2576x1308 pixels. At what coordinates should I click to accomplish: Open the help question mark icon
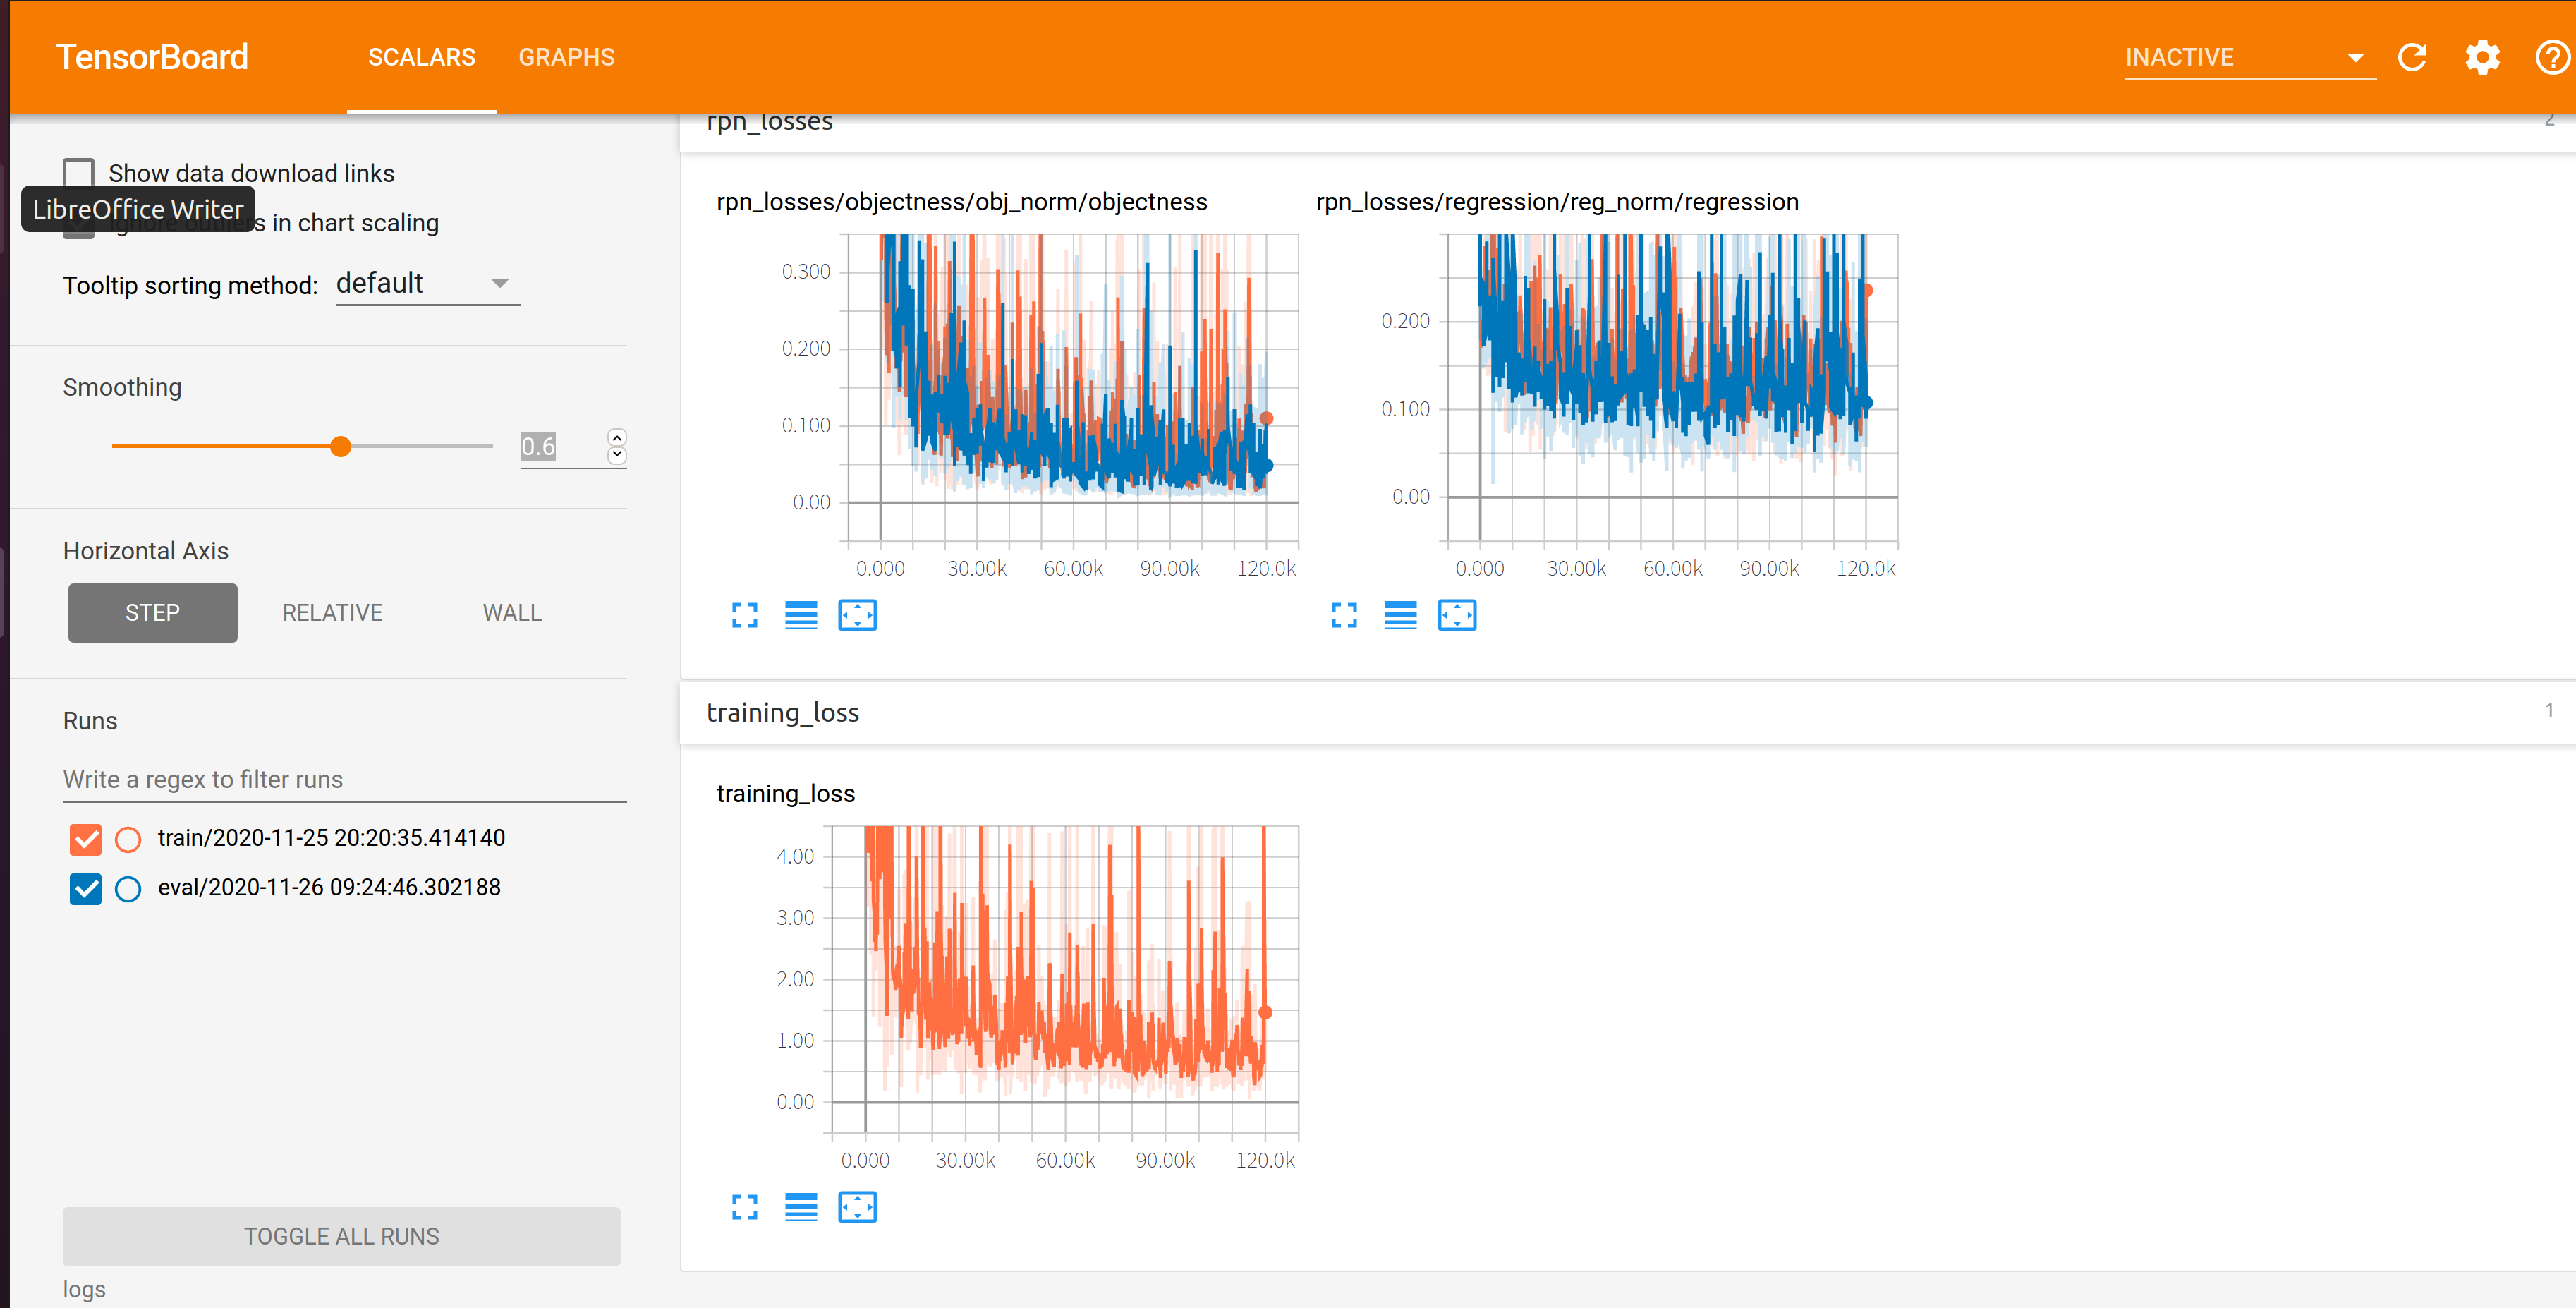[2551, 57]
